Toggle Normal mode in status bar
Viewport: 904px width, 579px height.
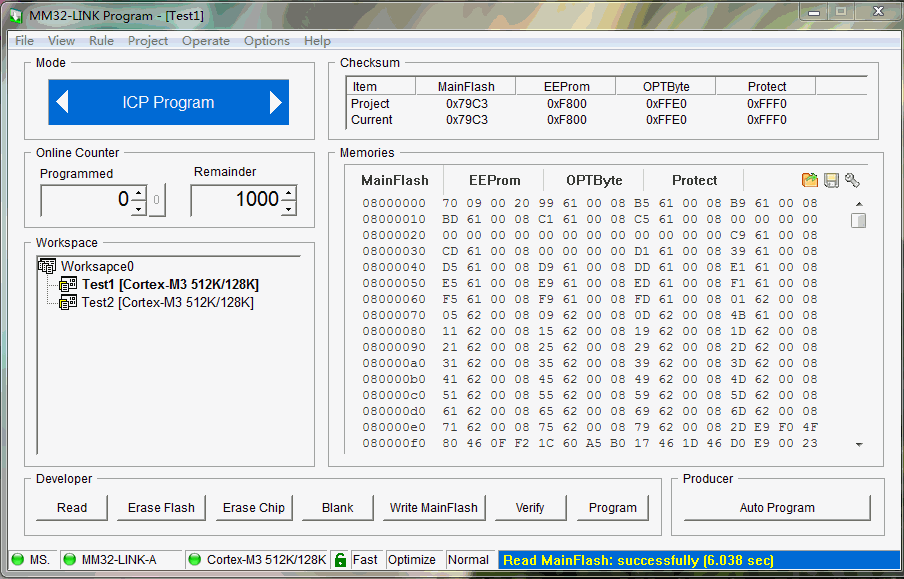[469, 560]
